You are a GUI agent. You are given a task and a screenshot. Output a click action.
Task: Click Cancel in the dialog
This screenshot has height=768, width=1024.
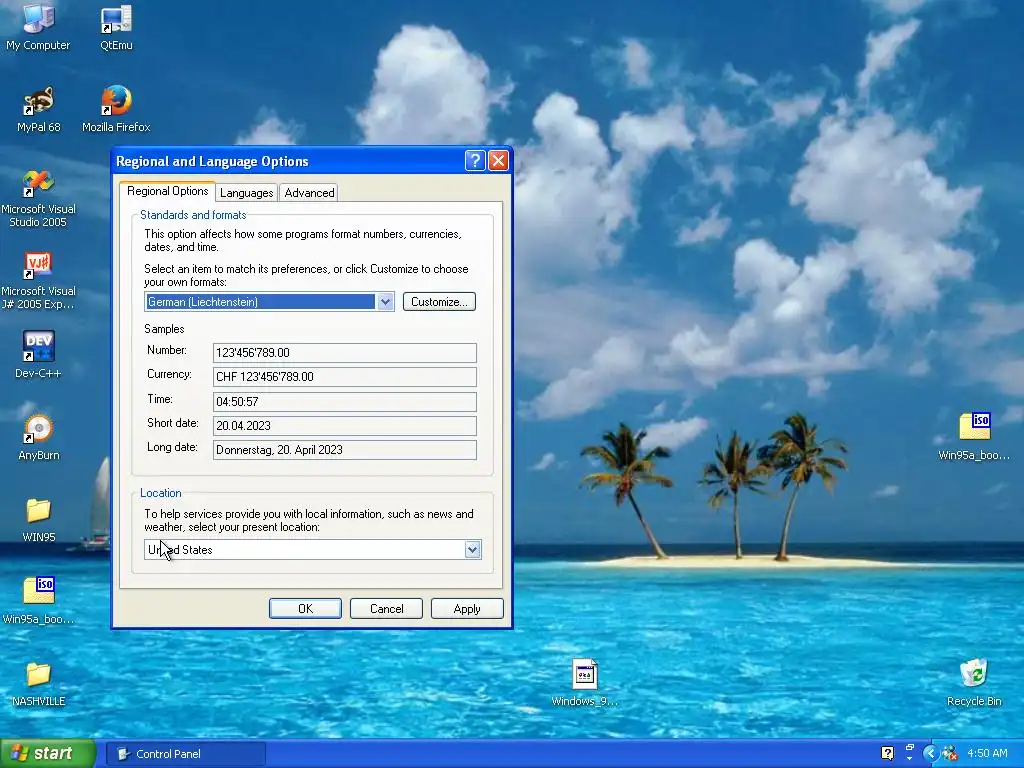click(x=386, y=609)
